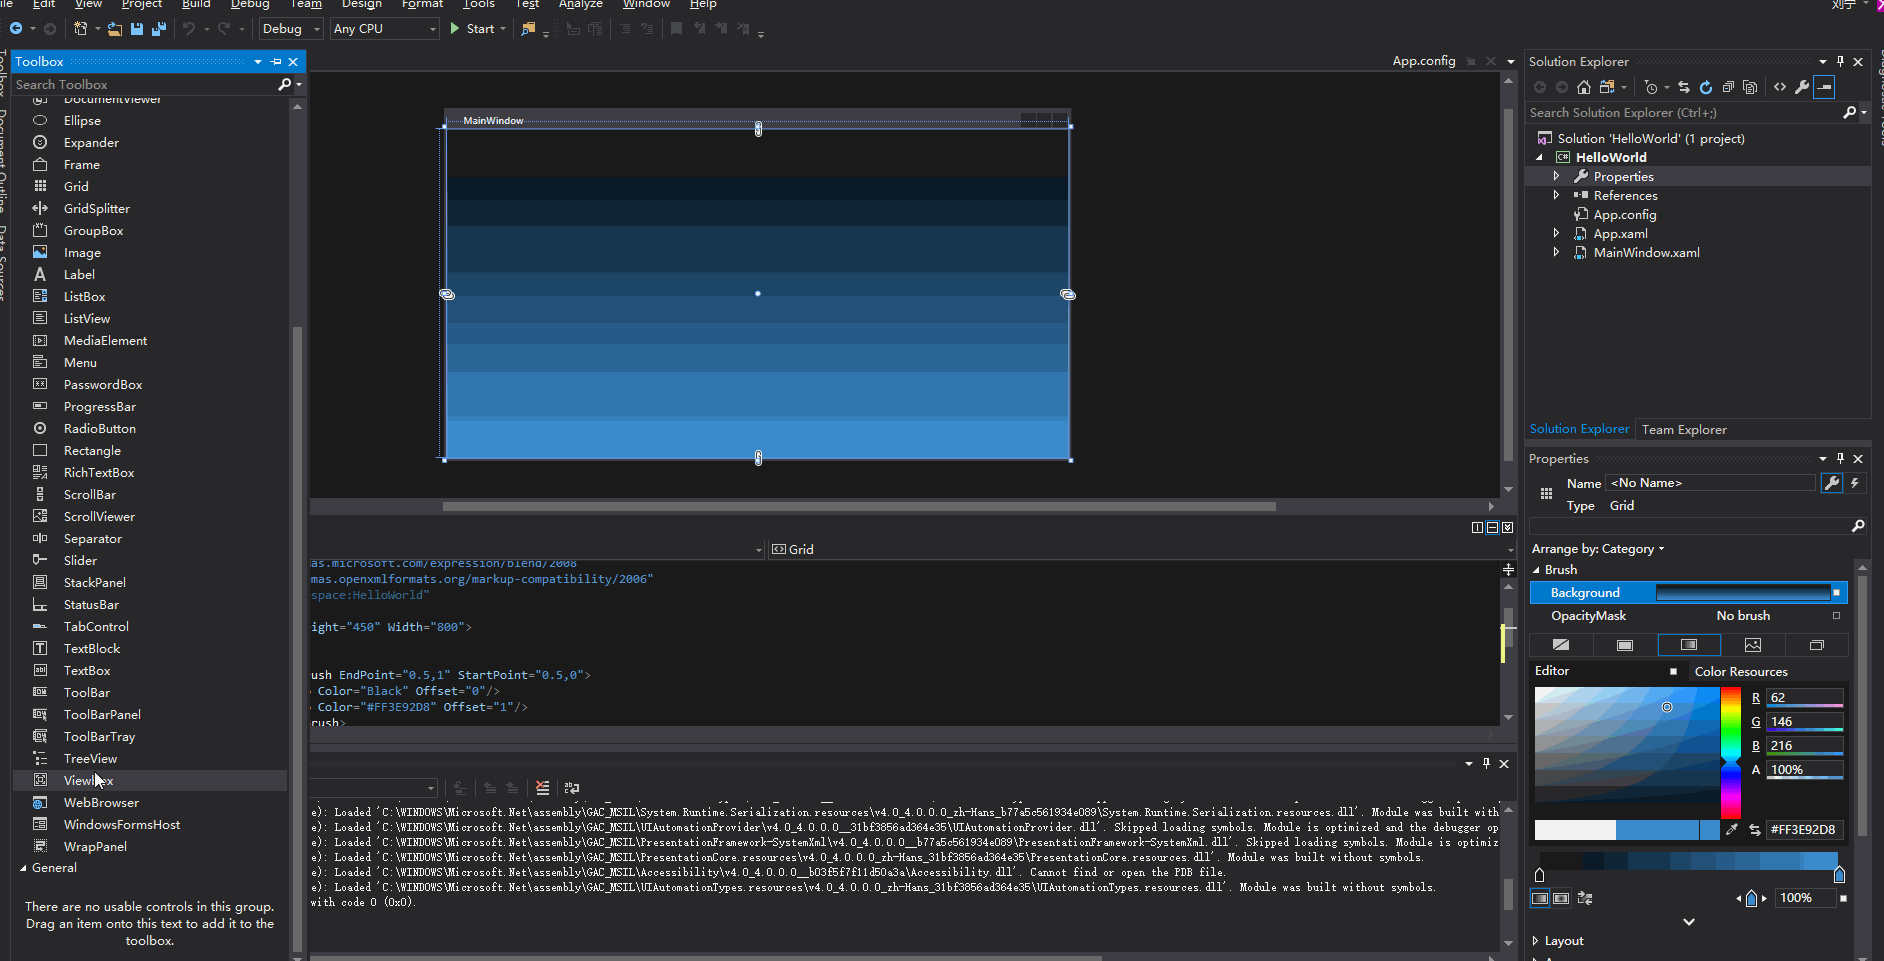
Task: Expand the MainWindow.xaml tree node
Action: 1556,253
